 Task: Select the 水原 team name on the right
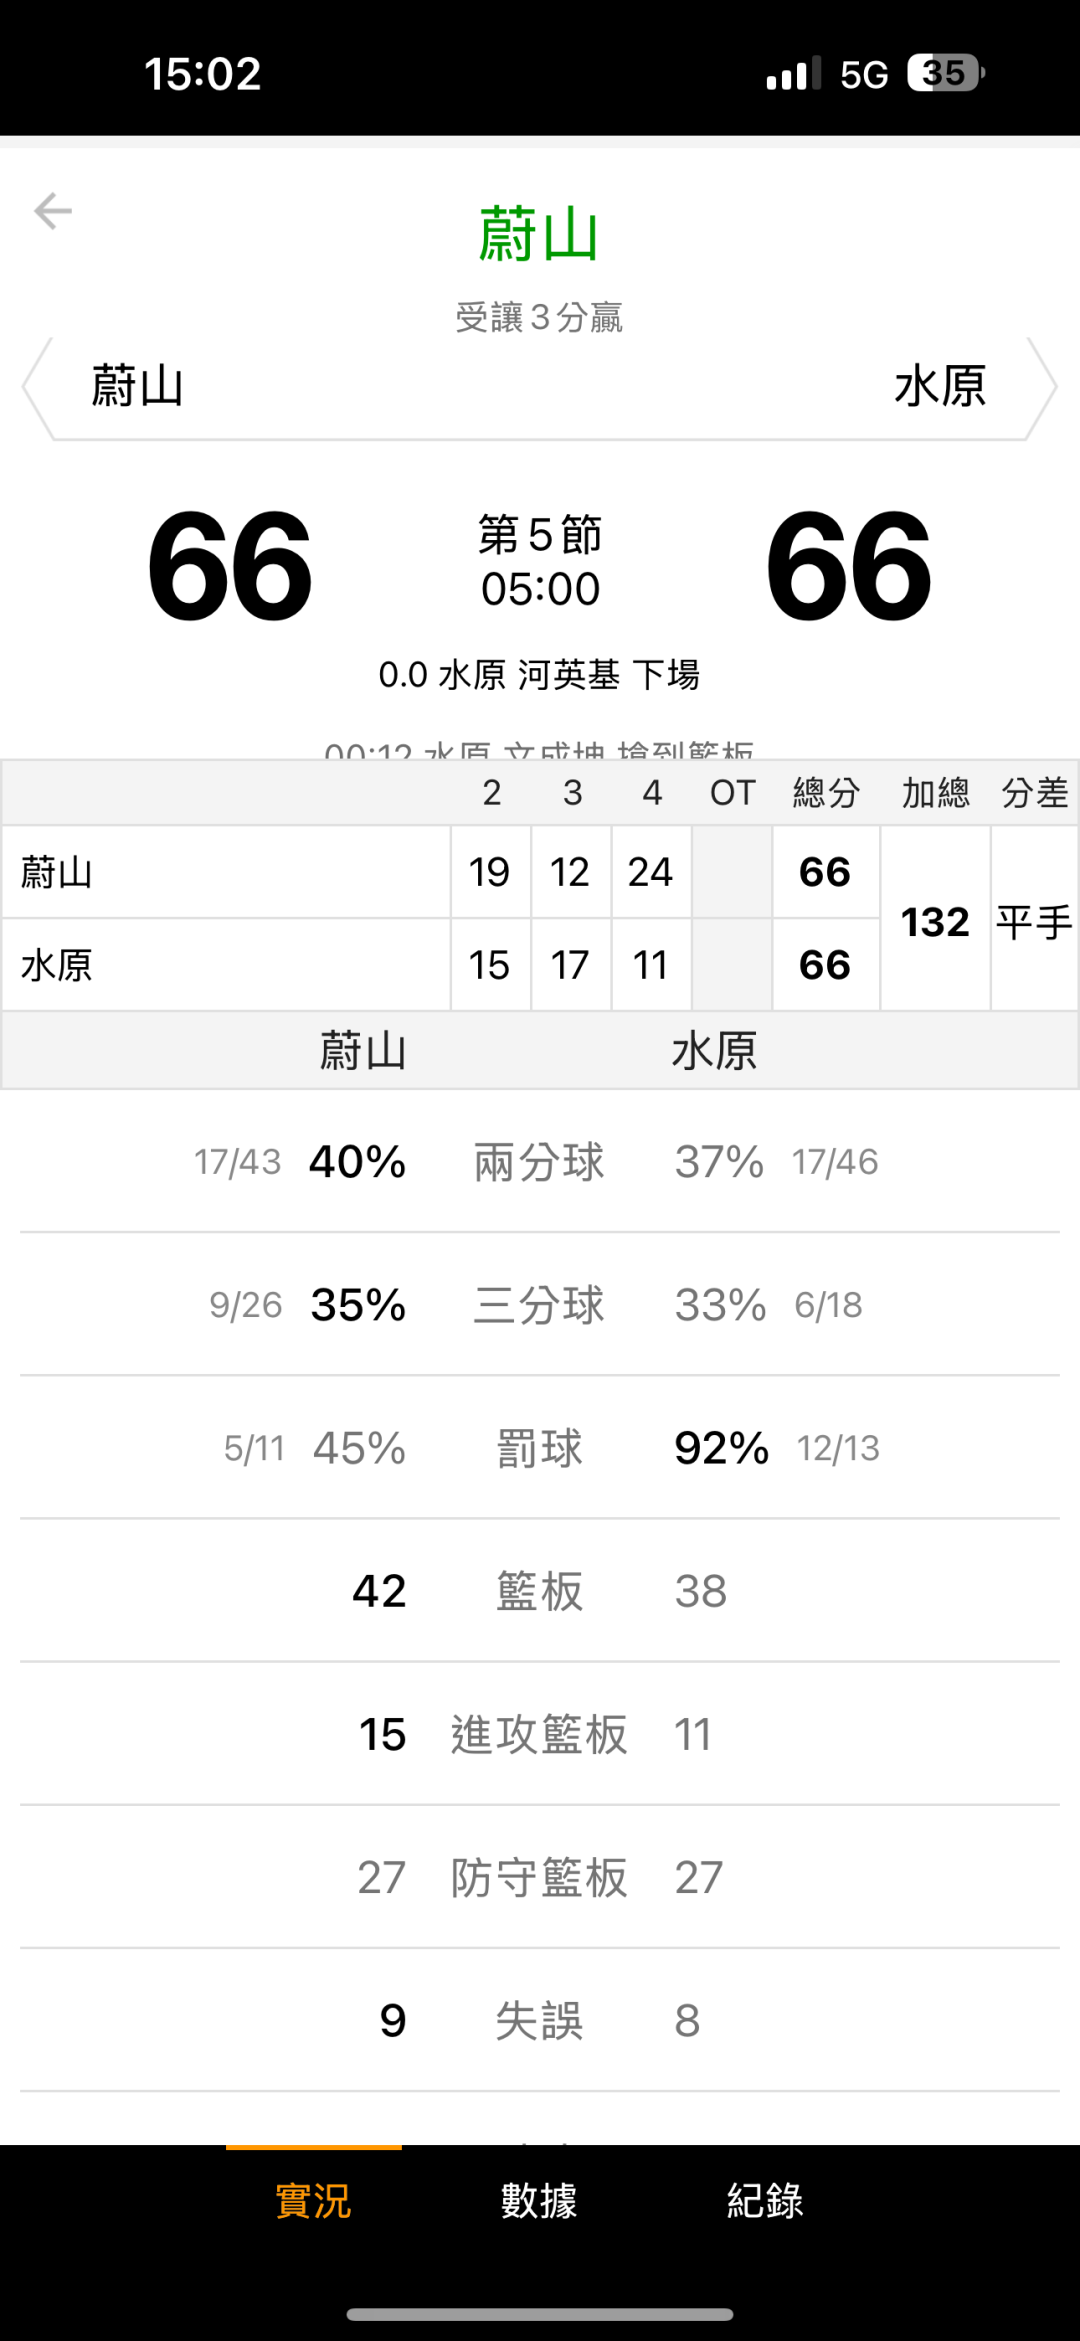[x=940, y=387]
